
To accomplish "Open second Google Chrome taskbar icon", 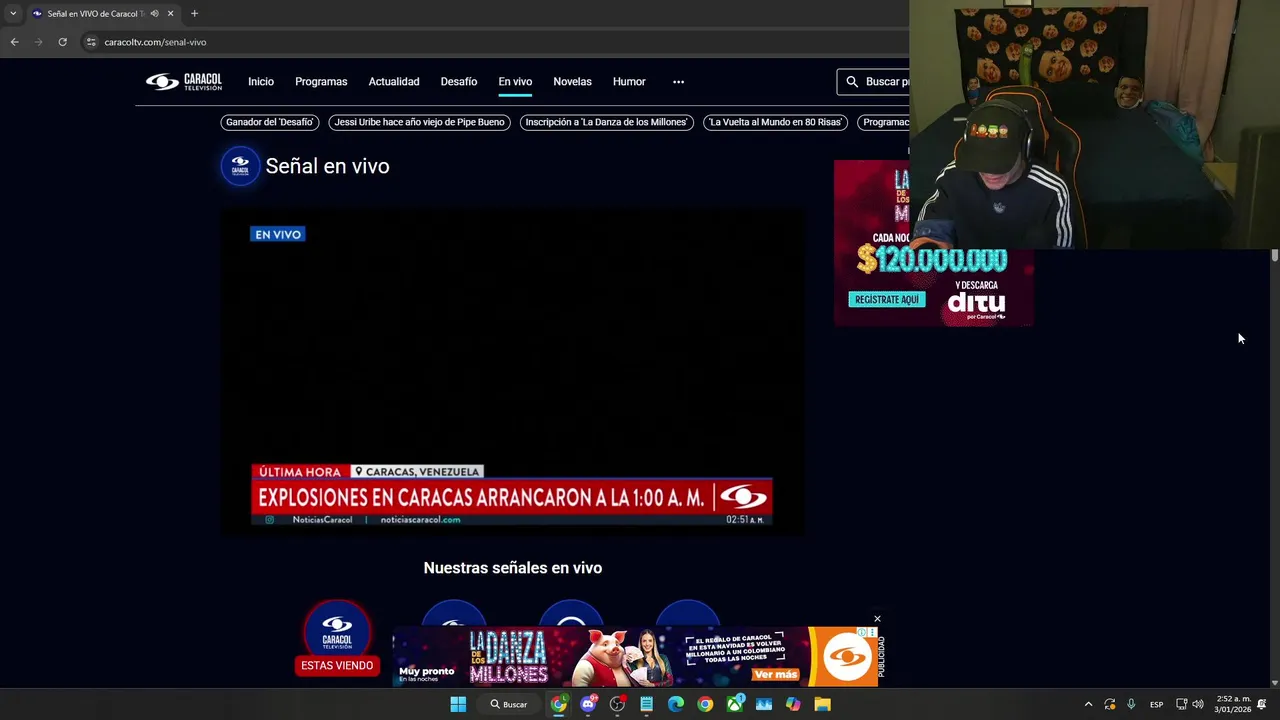I will pos(705,704).
